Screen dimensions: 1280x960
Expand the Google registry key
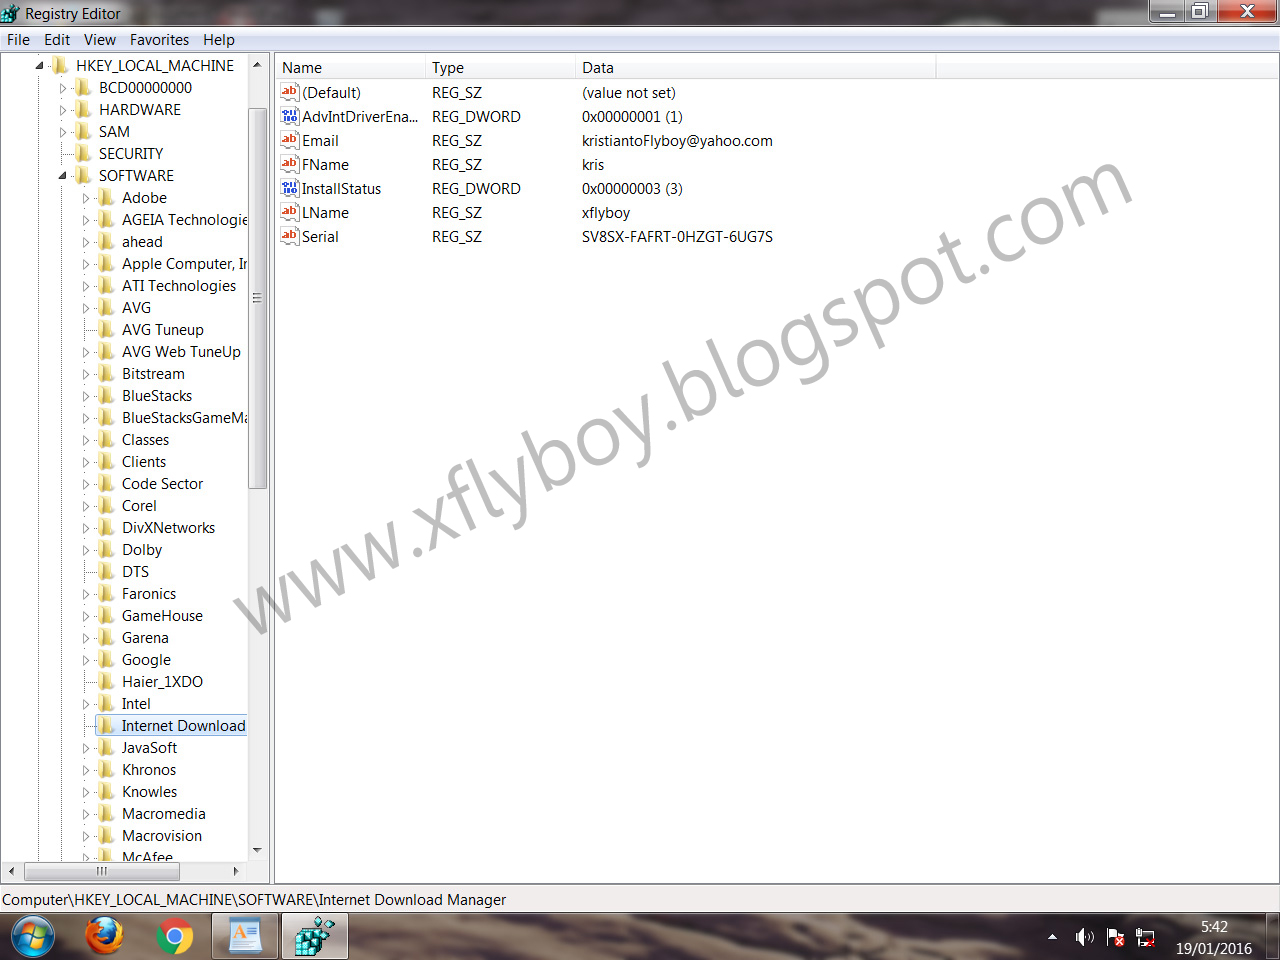(x=88, y=659)
